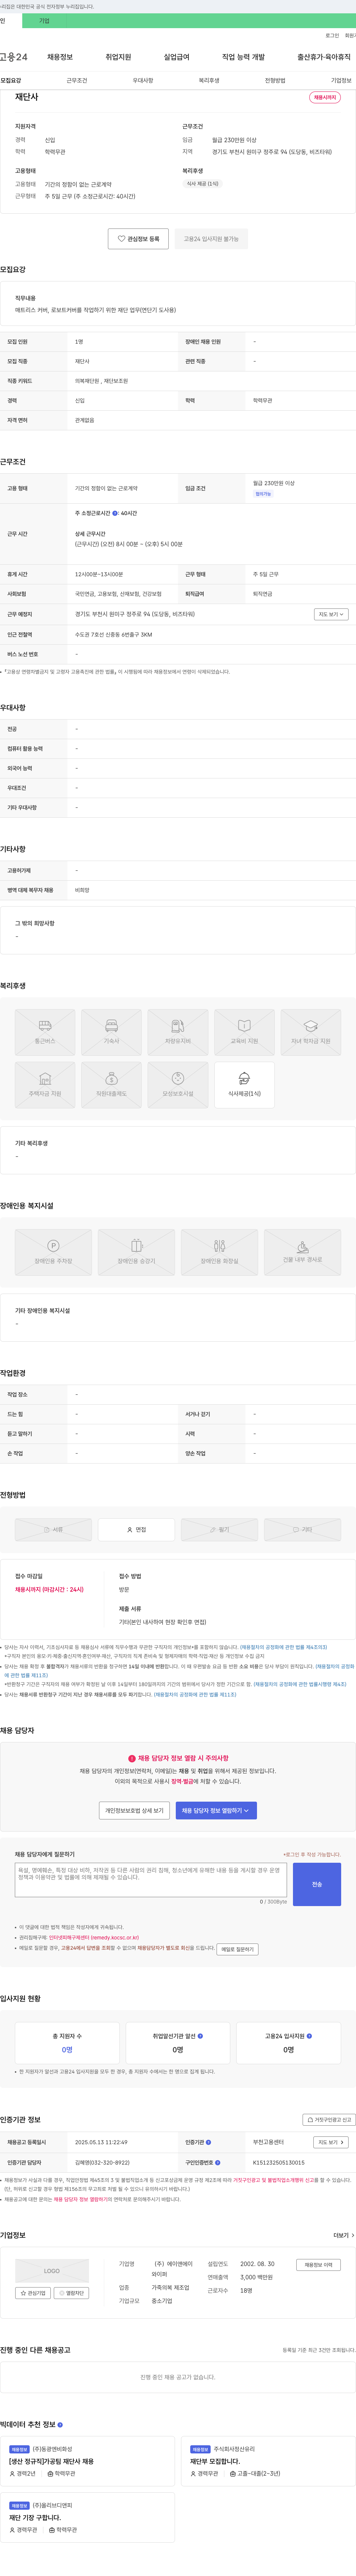Expand 더보기 in 기업정보 section

point(344,2235)
